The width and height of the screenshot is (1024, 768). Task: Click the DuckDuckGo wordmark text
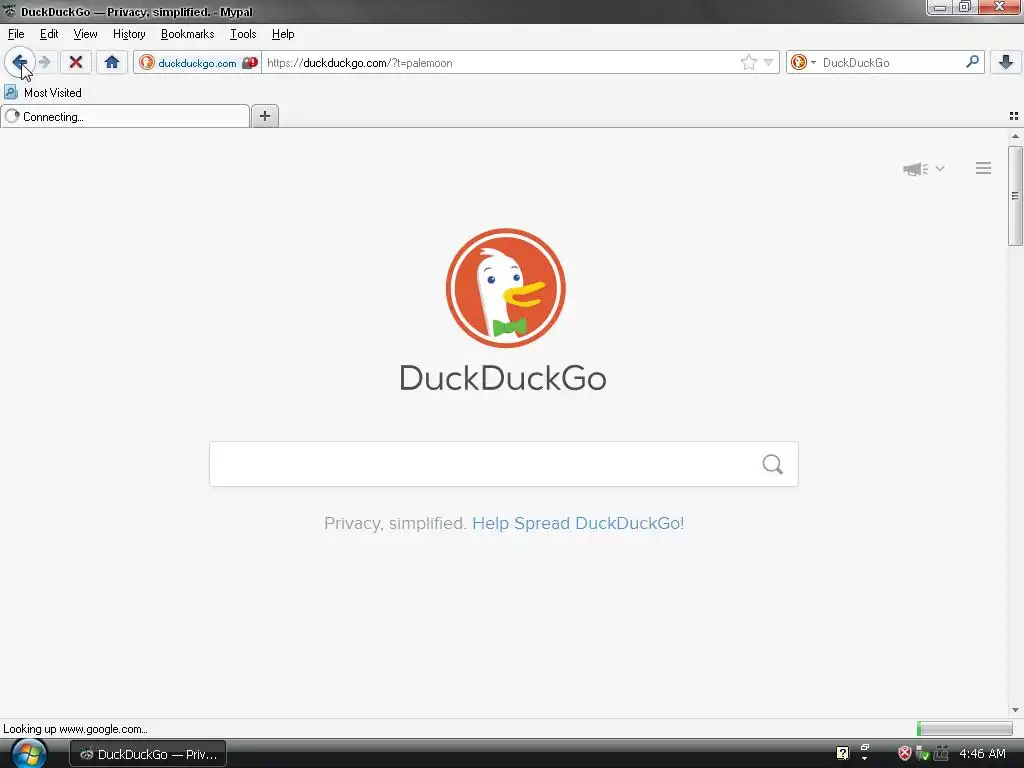click(x=503, y=378)
